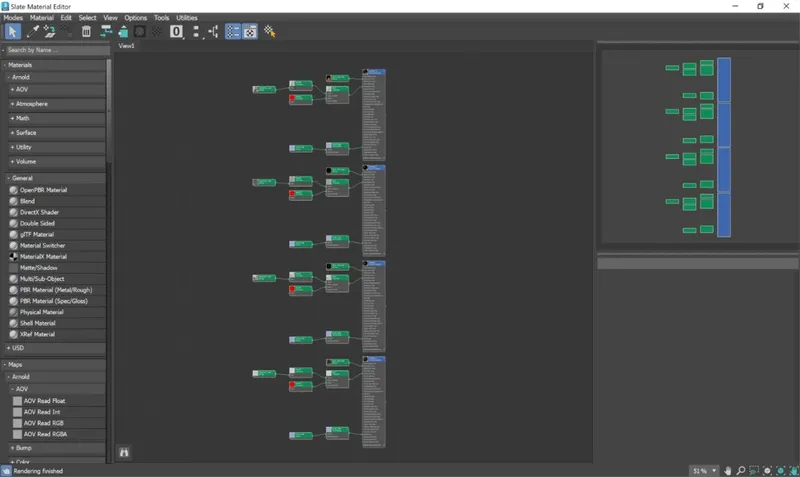Open the Material menu
This screenshot has width=800, height=477.
pos(41,17)
